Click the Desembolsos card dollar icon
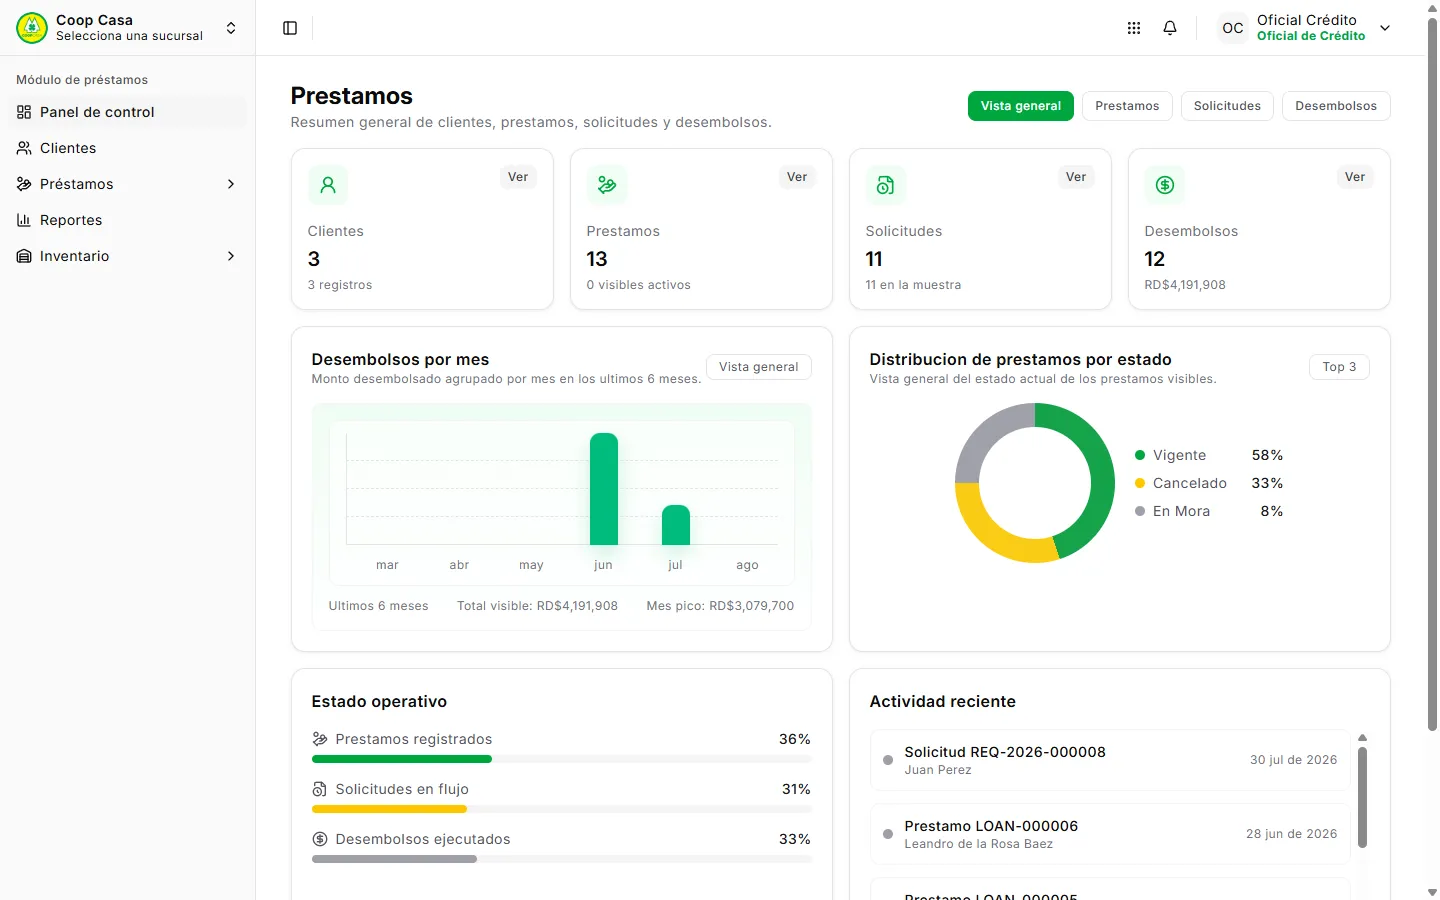 [1165, 185]
